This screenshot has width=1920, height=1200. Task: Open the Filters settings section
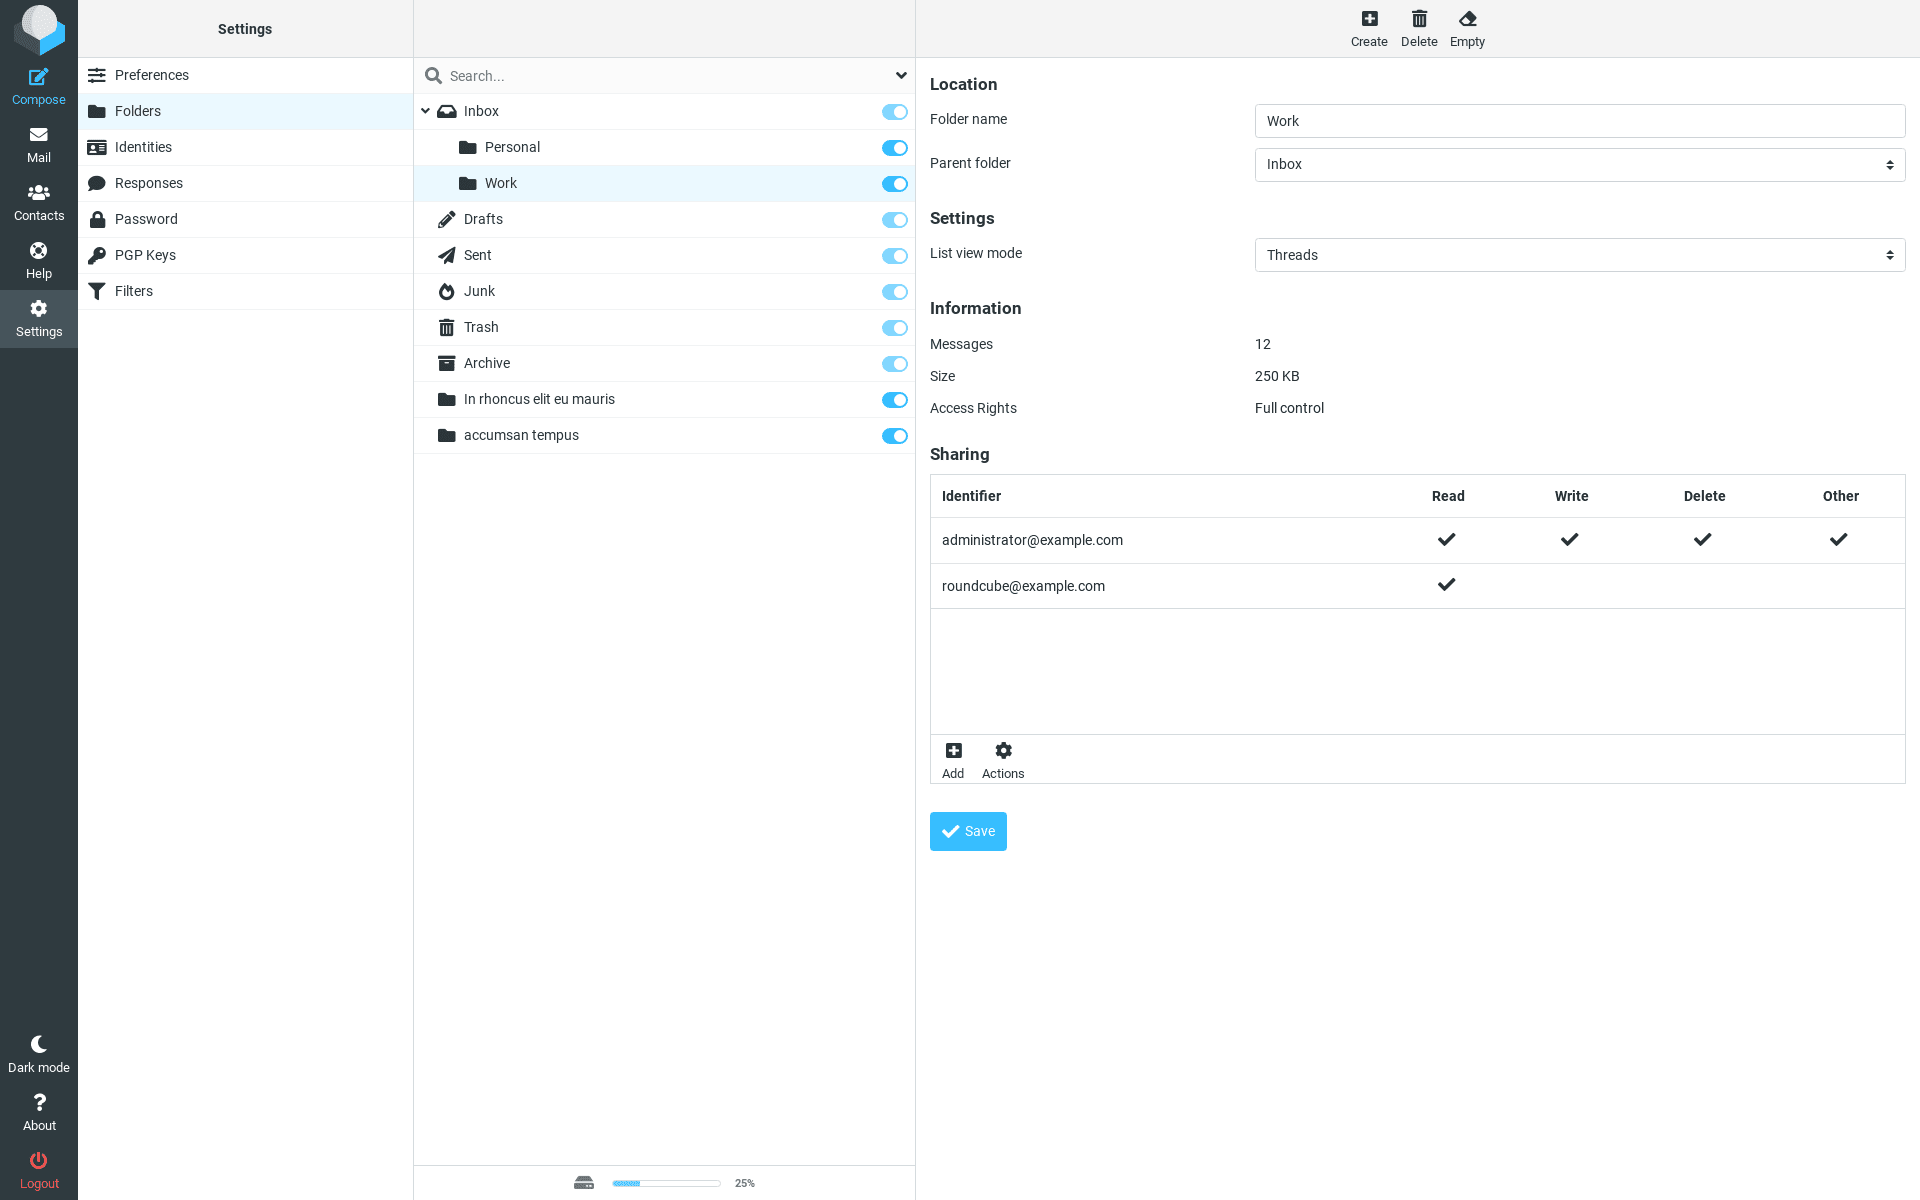pyautogui.click(x=134, y=291)
